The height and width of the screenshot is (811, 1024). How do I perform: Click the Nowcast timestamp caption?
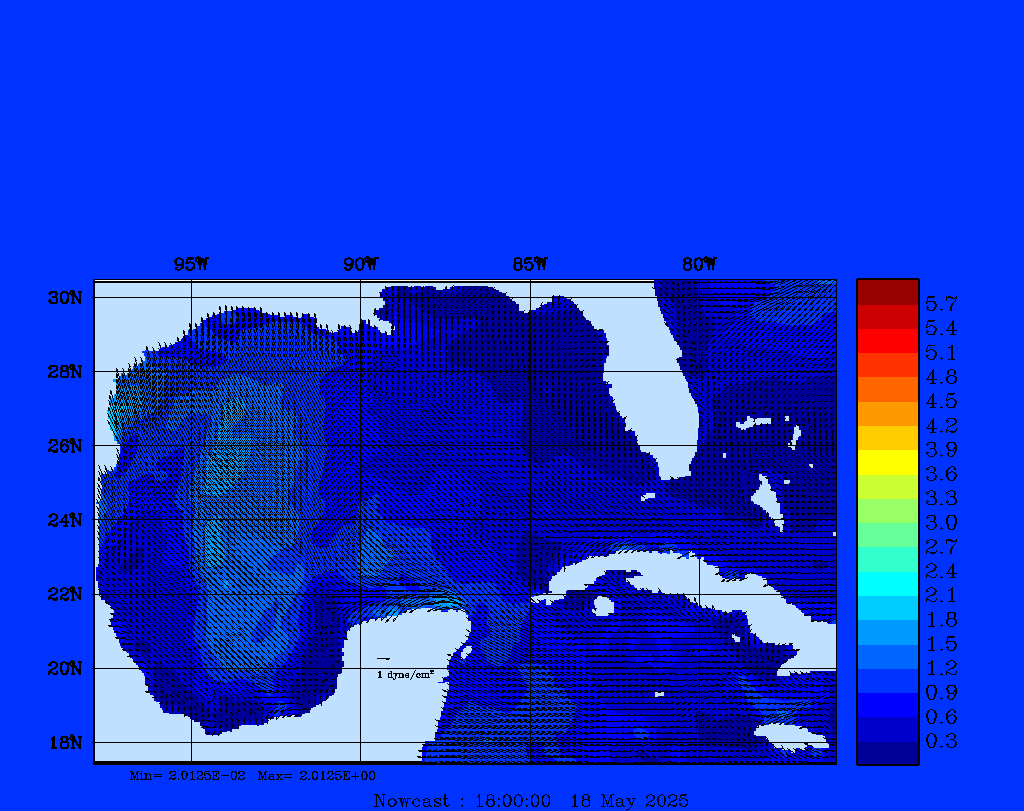point(530,800)
